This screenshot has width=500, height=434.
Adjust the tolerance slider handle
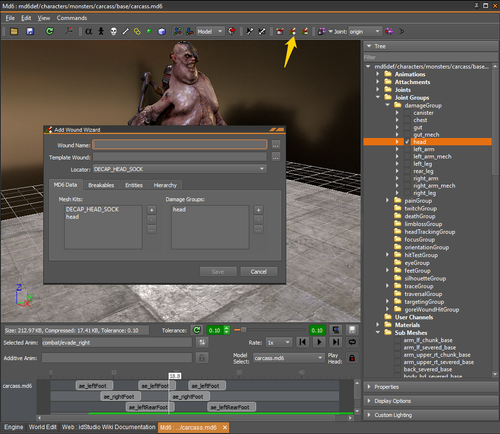click(x=244, y=330)
